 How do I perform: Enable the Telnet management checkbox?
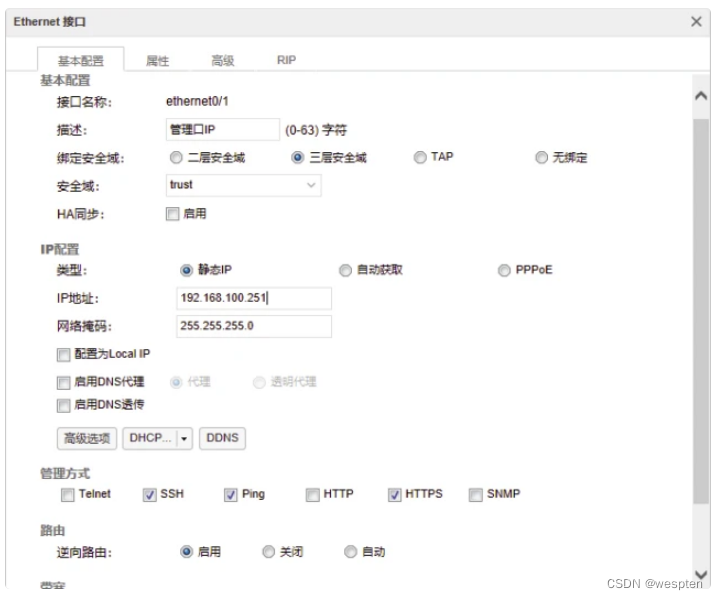click(68, 495)
